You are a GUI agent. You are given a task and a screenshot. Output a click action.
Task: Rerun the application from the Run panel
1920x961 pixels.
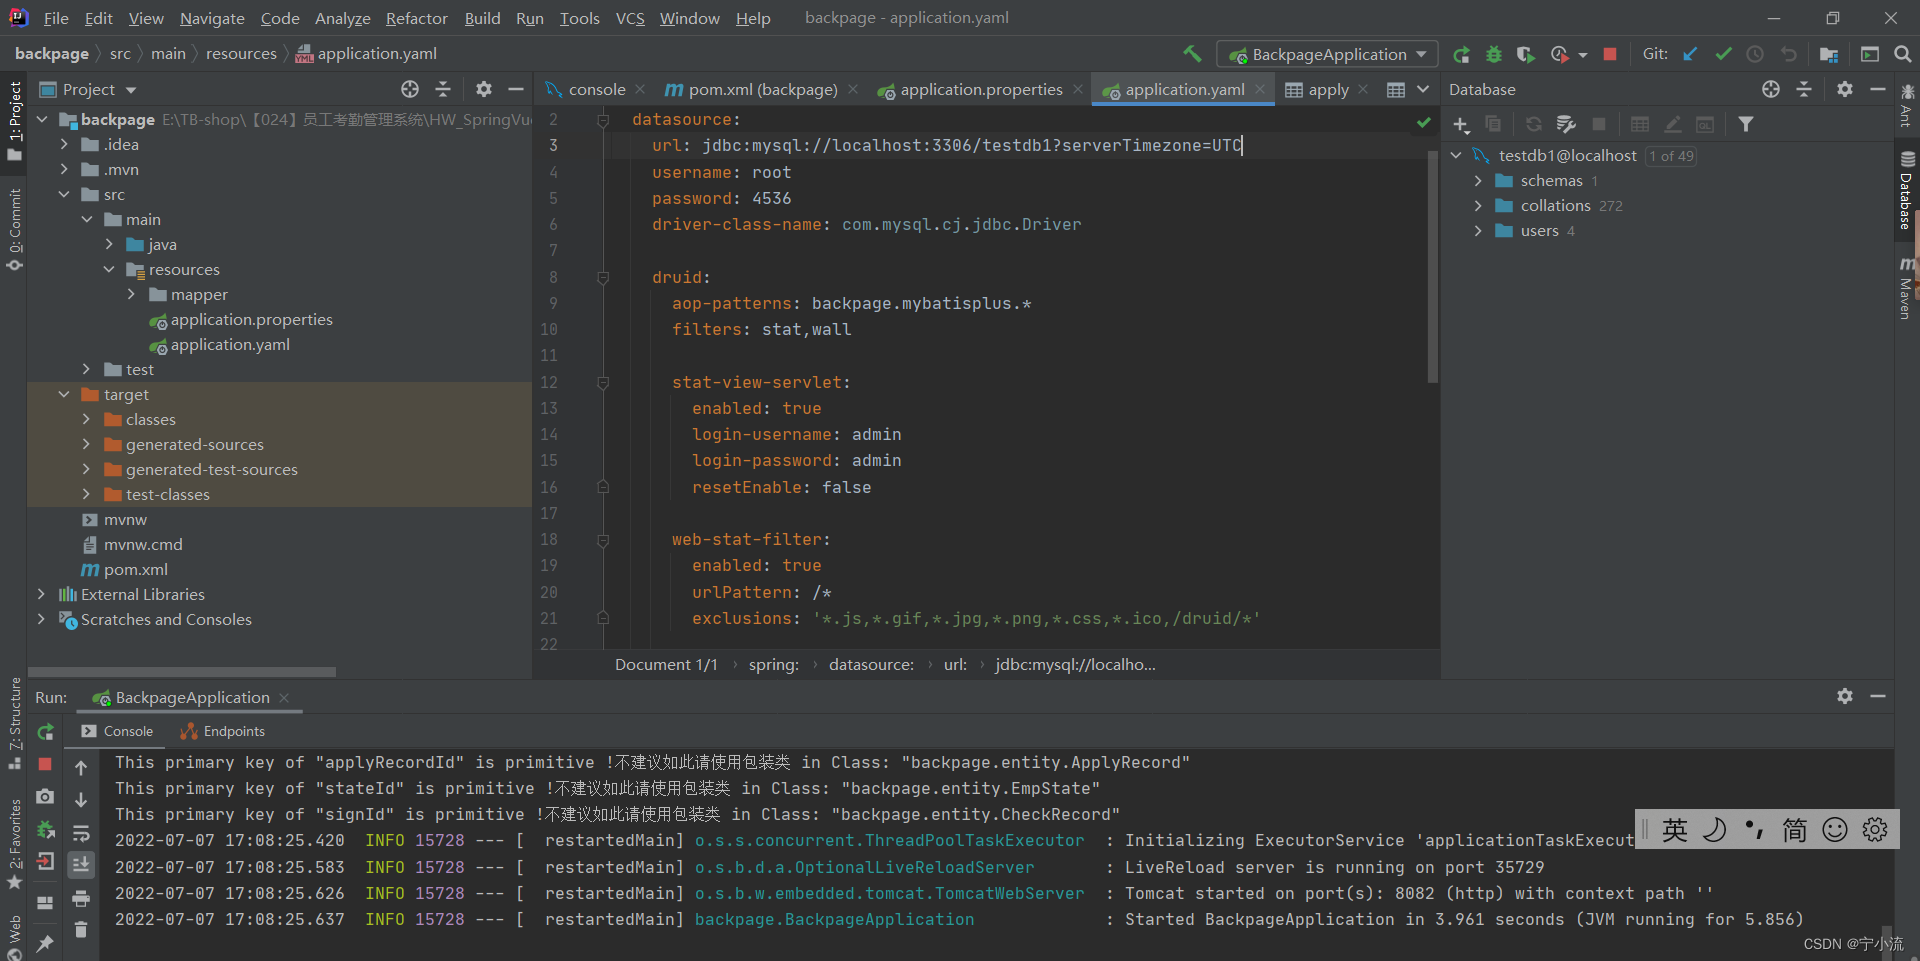44,731
